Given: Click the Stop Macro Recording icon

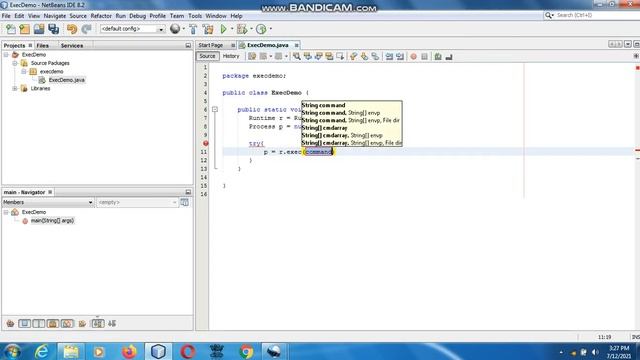Looking at the screenshot, I should coord(424,57).
